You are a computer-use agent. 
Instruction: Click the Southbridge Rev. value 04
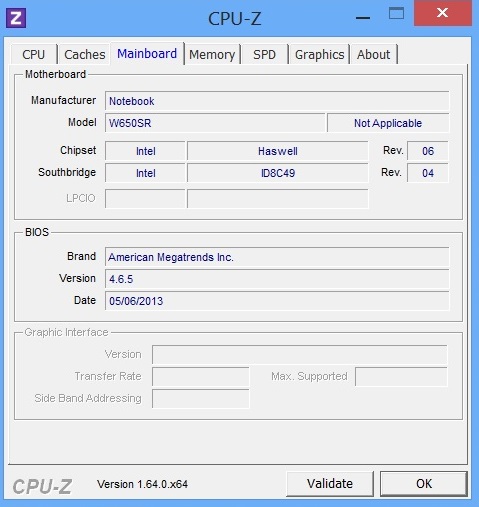pyautogui.click(x=428, y=173)
